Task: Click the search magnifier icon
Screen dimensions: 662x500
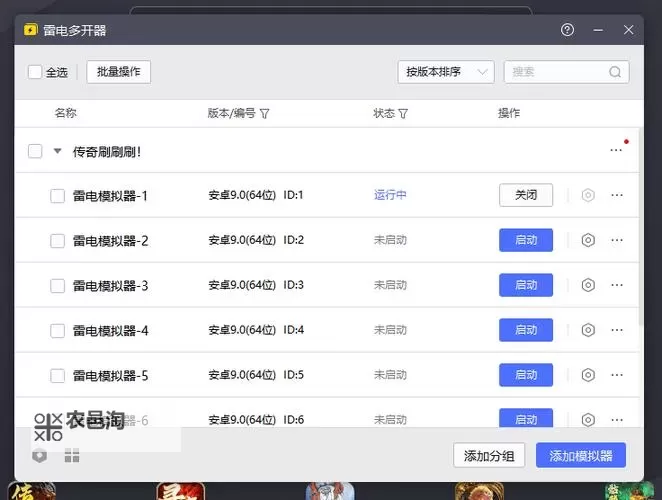Action: (x=616, y=72)
